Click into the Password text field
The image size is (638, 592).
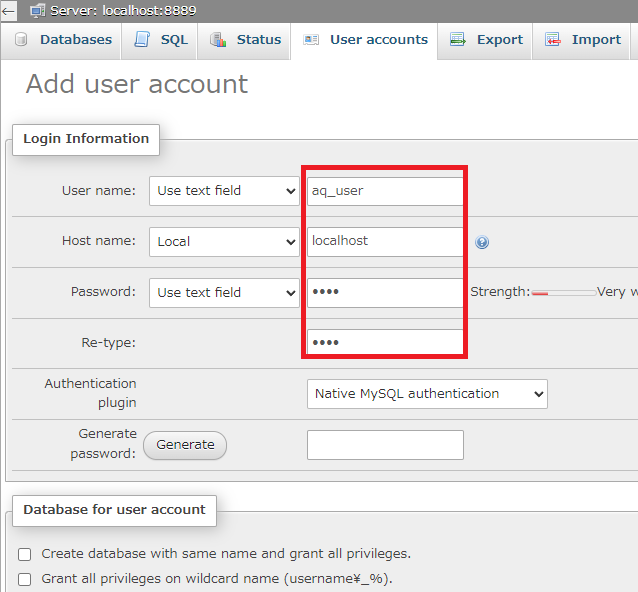(385, 293)
